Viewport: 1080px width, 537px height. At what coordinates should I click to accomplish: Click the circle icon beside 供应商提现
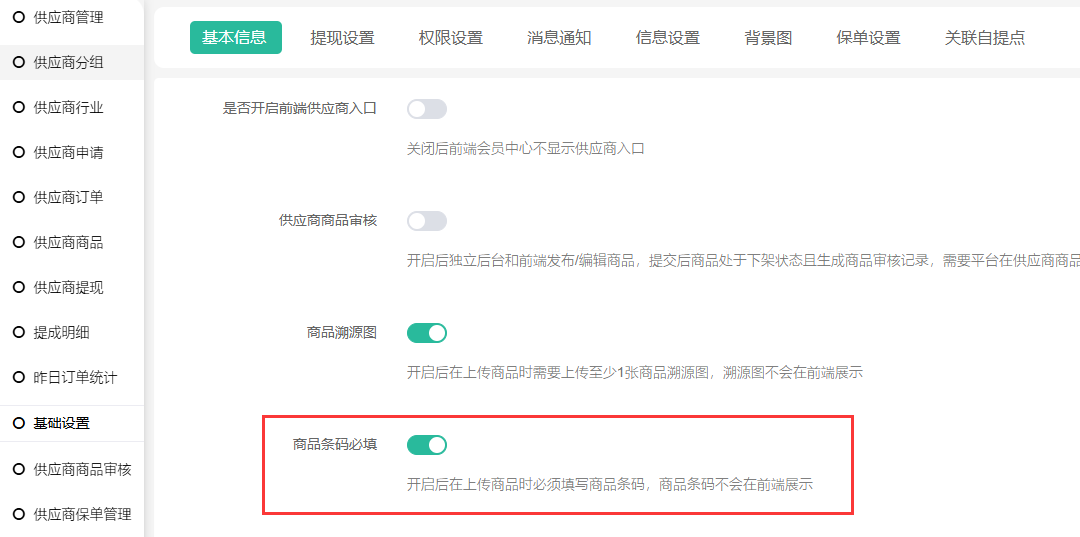coord(18,287)
